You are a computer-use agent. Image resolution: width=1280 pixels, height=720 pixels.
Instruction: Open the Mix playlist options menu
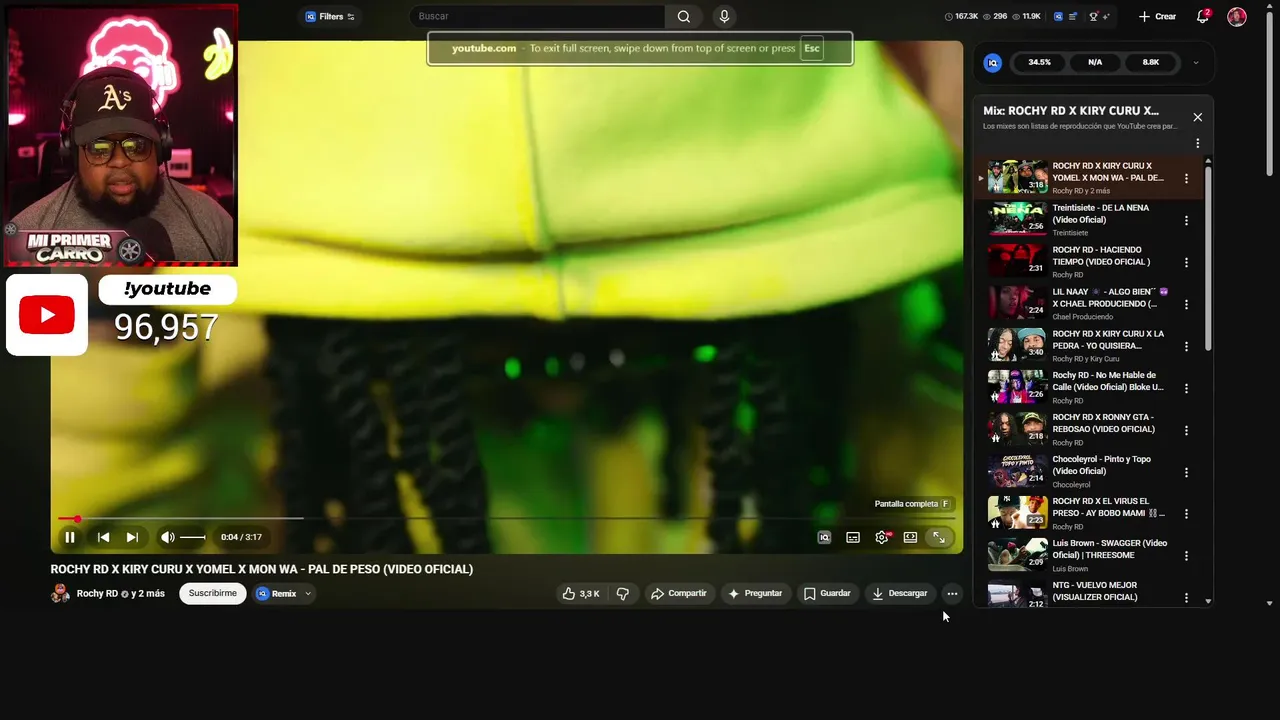[x=1198, y=143]
